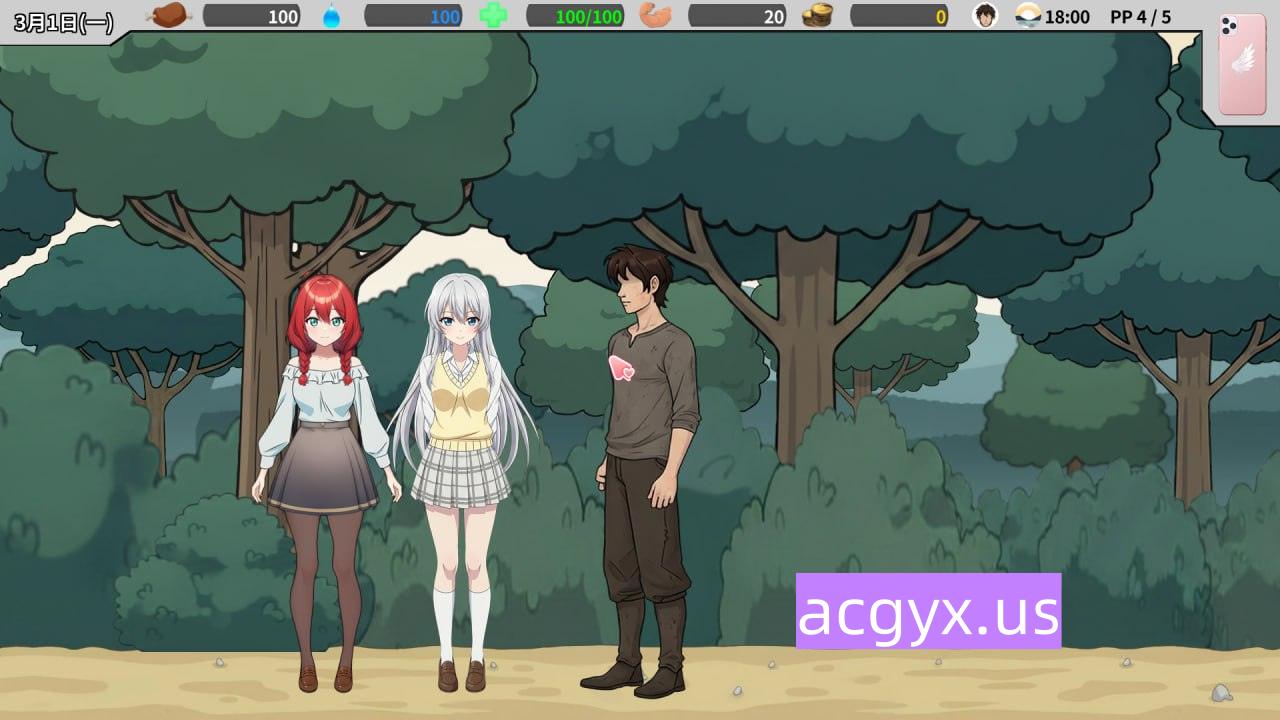Click the sunset time-of-day icon

[1028, 16]
